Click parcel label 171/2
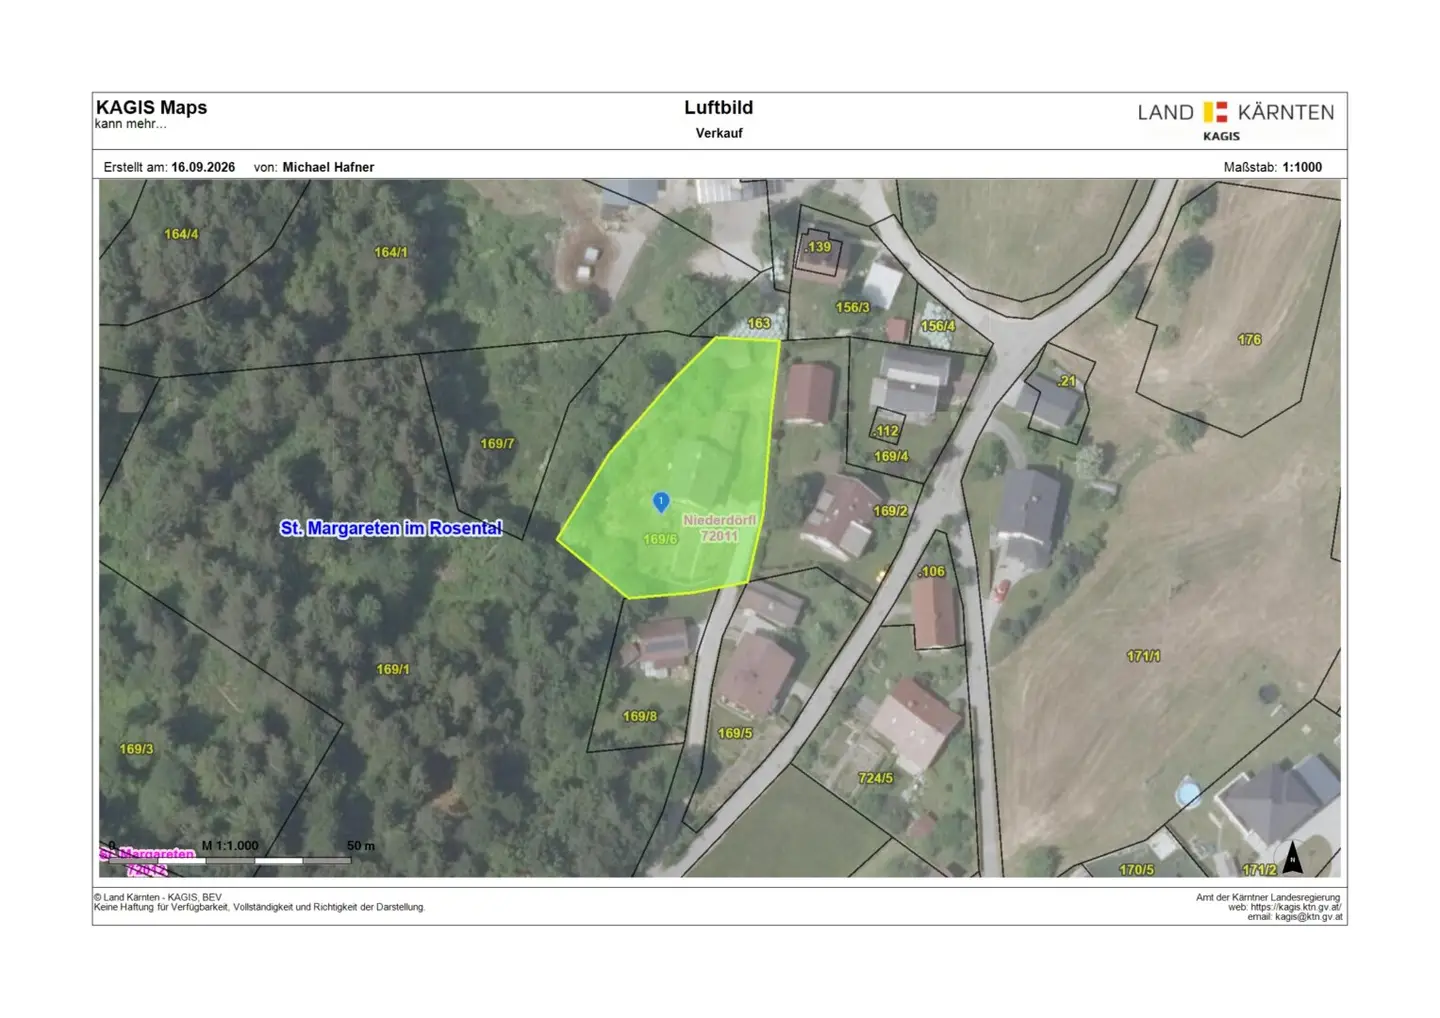1440x1018 pixels. [x=1259, y=870]
